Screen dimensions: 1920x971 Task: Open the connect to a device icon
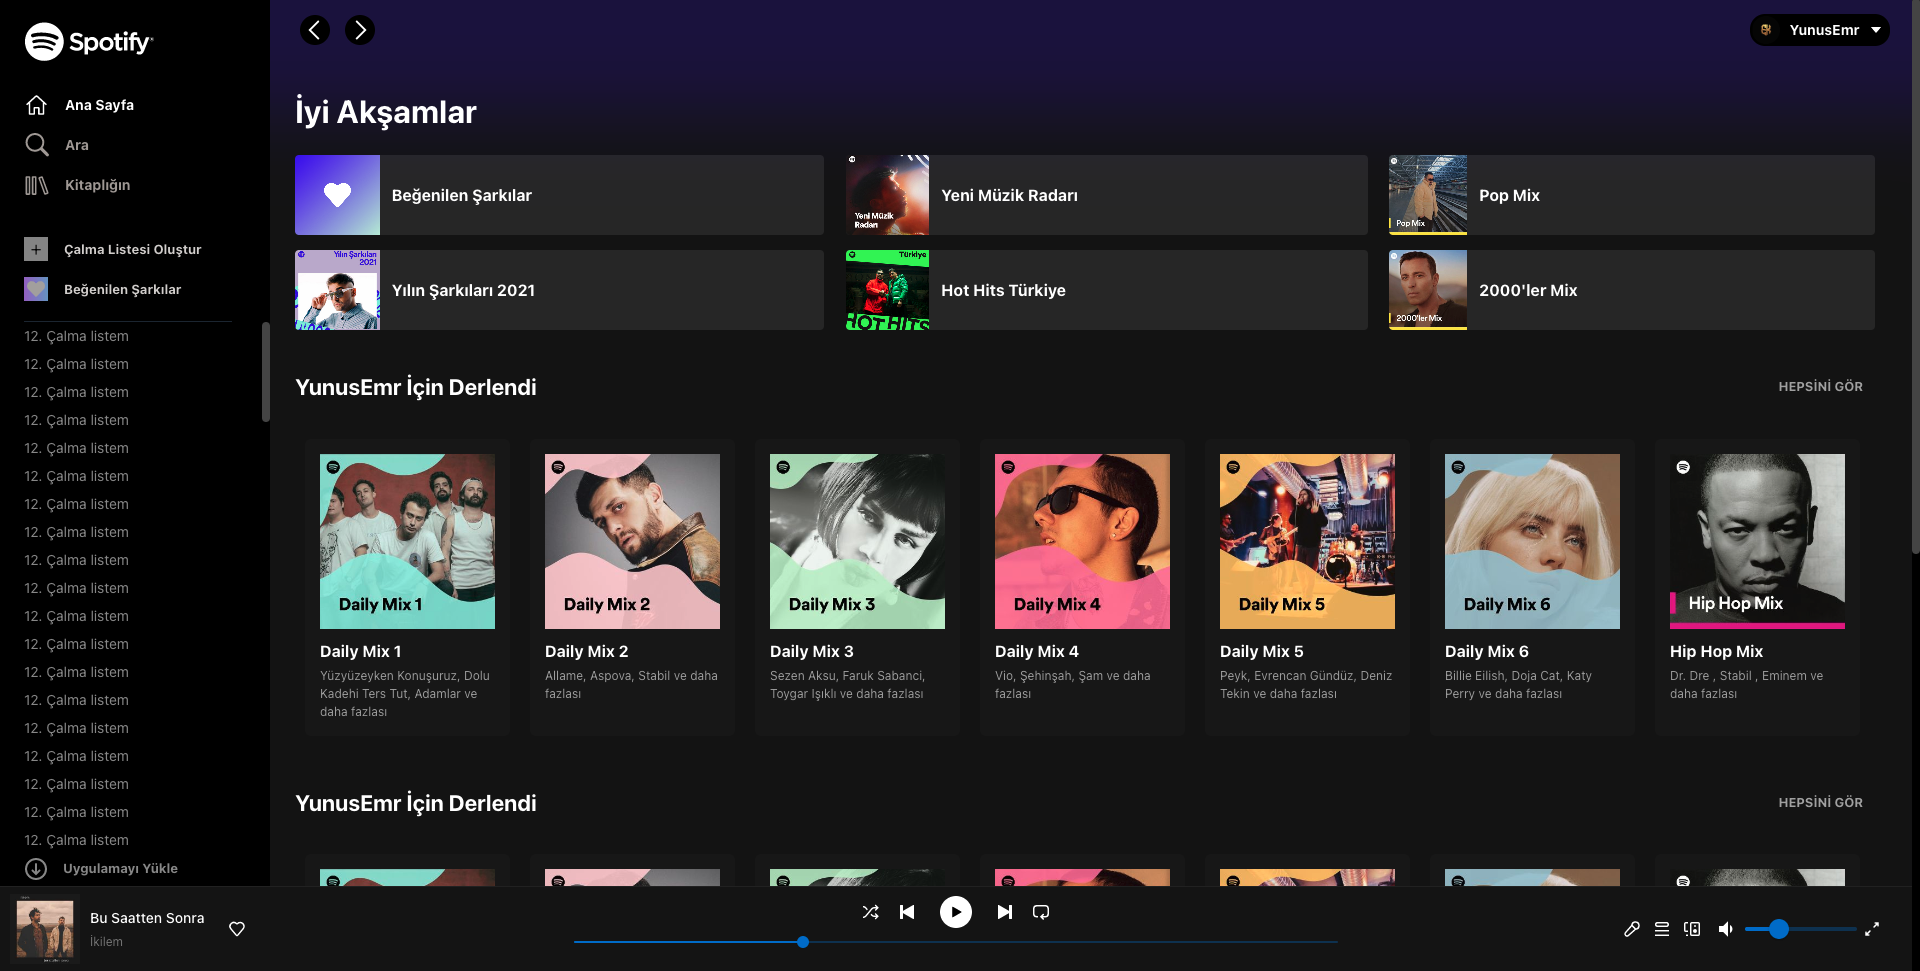tap(1692, 929)
